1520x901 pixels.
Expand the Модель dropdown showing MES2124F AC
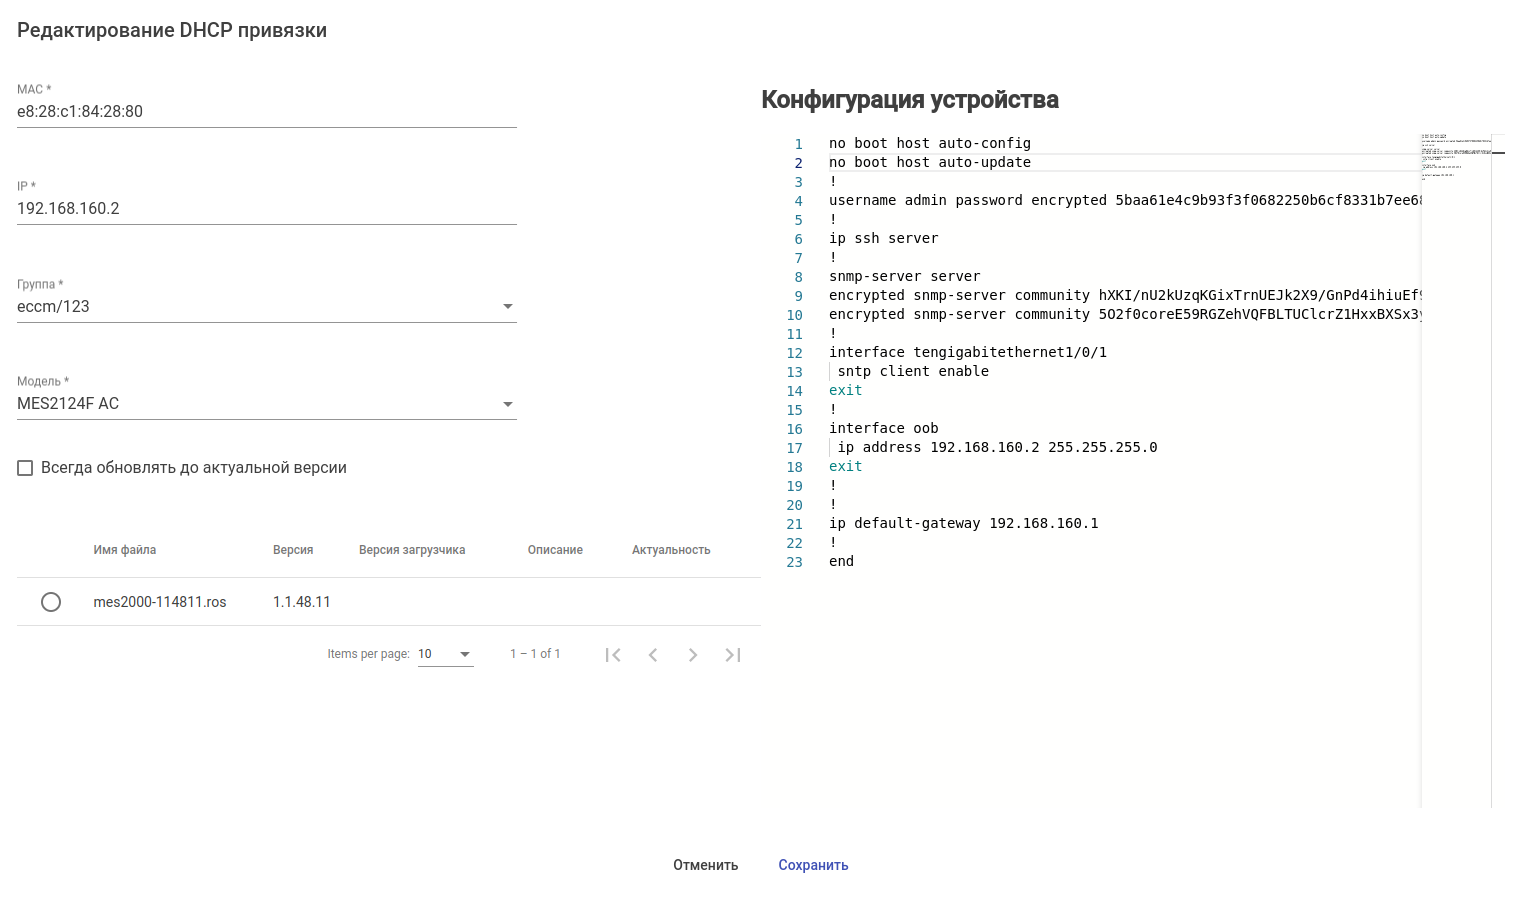[x=266, y=404]
